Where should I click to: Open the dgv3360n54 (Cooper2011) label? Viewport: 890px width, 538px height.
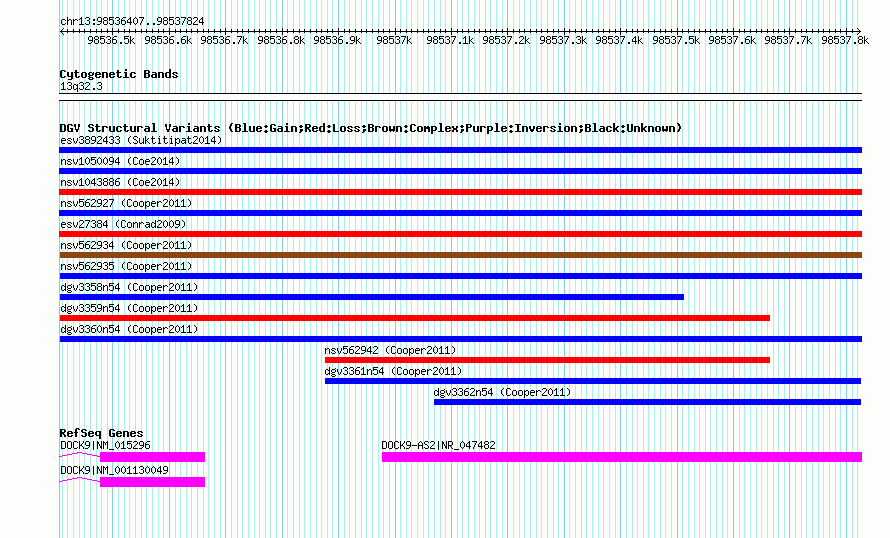(x=129, y=329)
